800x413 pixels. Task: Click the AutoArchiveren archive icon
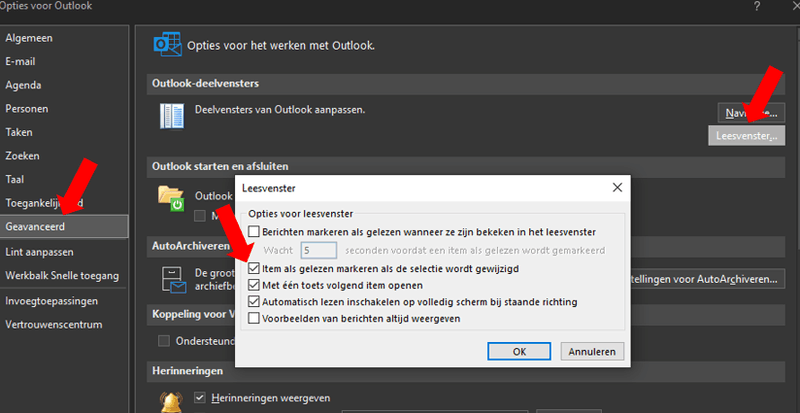click(173, 280)
